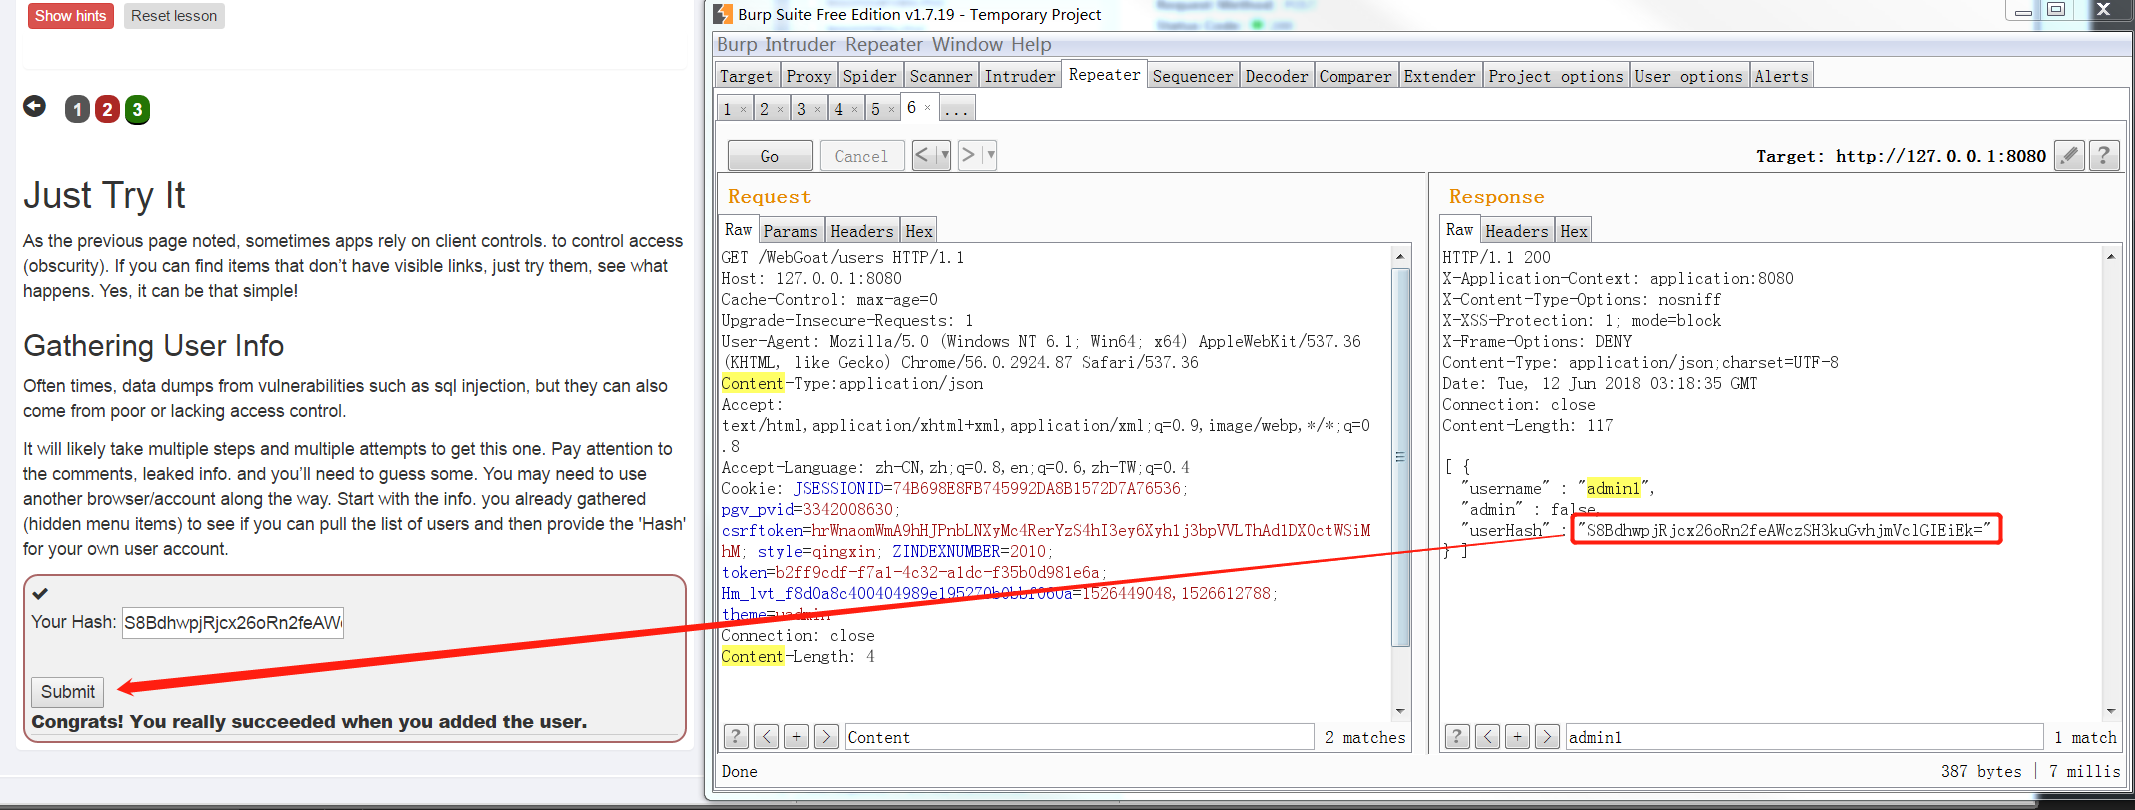Viewport: 2135px width, 810px height.
Task: Click the Burp Suite logo in the title bar
Action: click(x=723, y=14)
